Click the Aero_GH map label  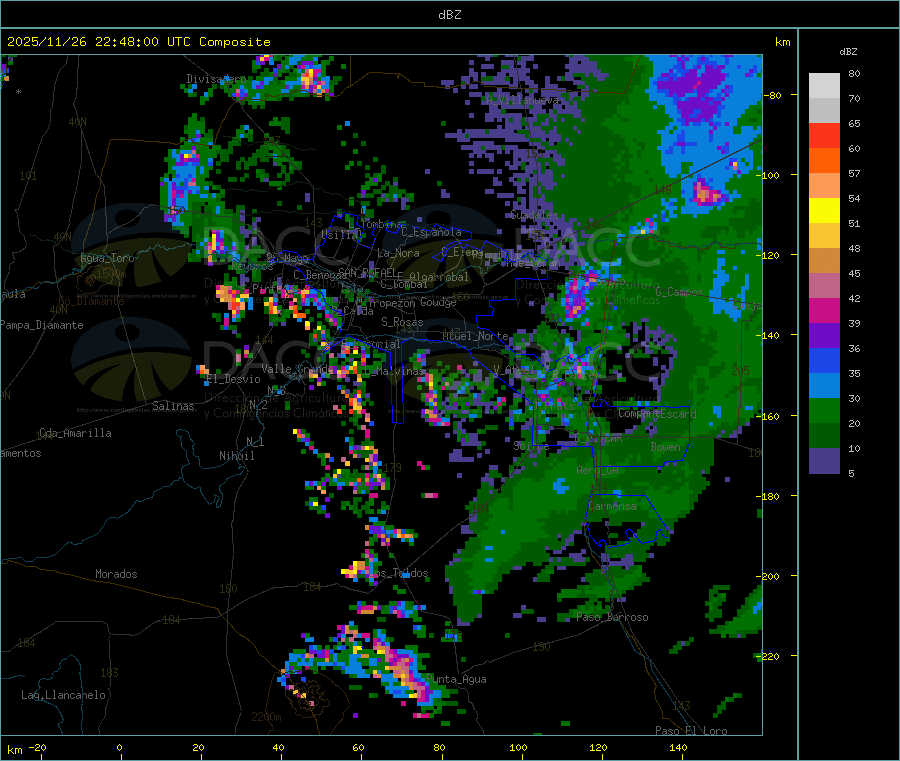(x=597, y=471)
